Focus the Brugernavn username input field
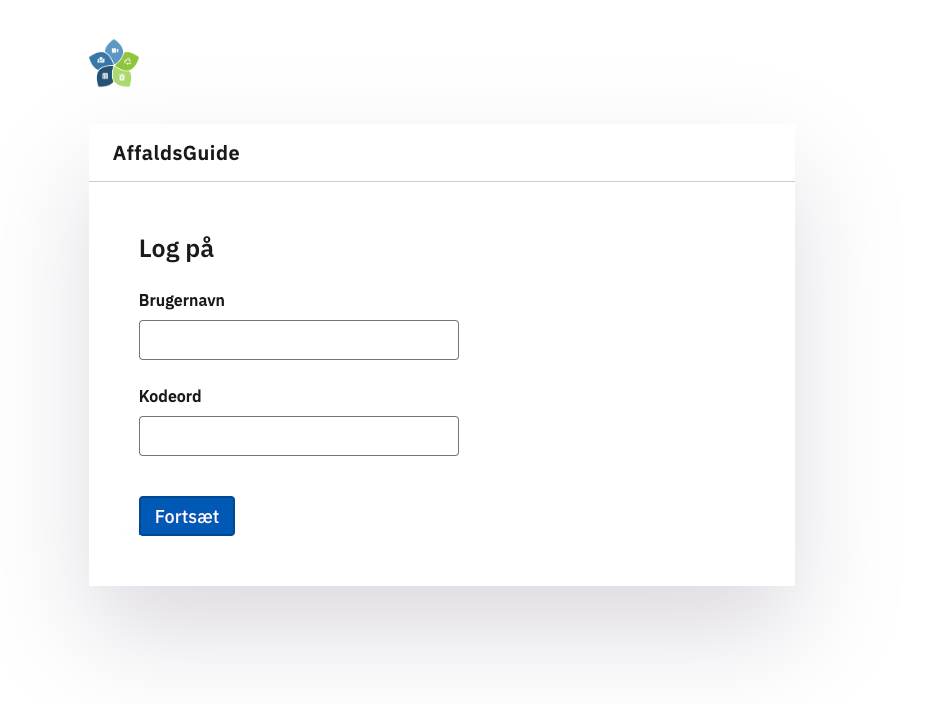This screenshot has width=930, height=704. coord(299,340)
